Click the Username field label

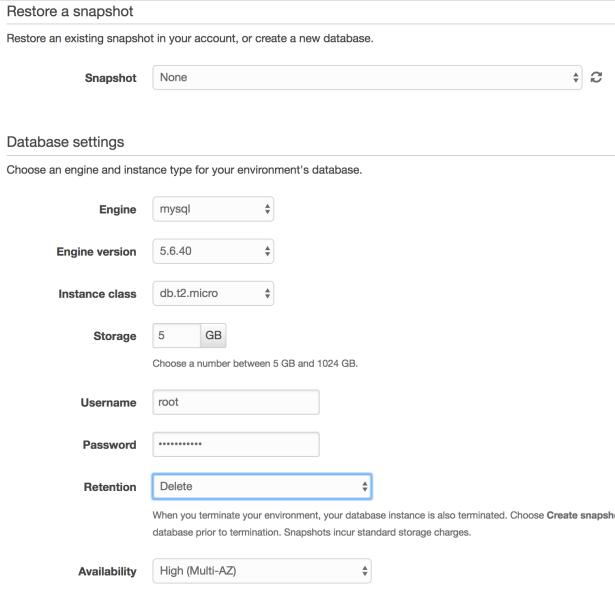coord(108,402)
